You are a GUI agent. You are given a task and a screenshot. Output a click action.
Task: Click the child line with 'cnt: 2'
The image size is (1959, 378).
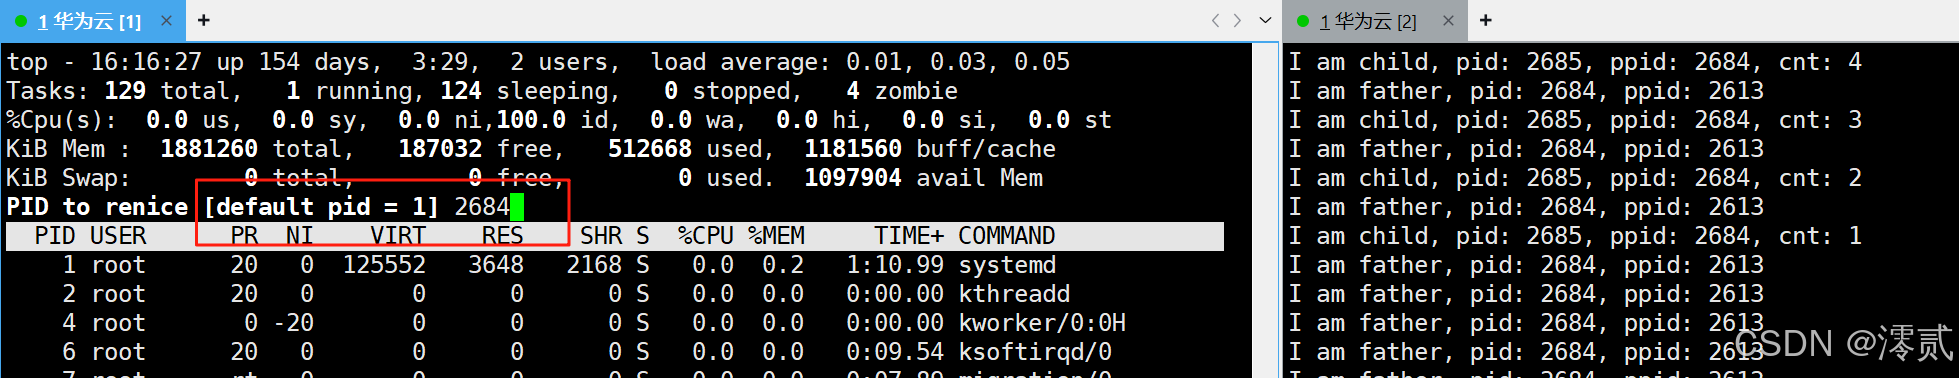pyautogui.click(x=1575, y=178)
